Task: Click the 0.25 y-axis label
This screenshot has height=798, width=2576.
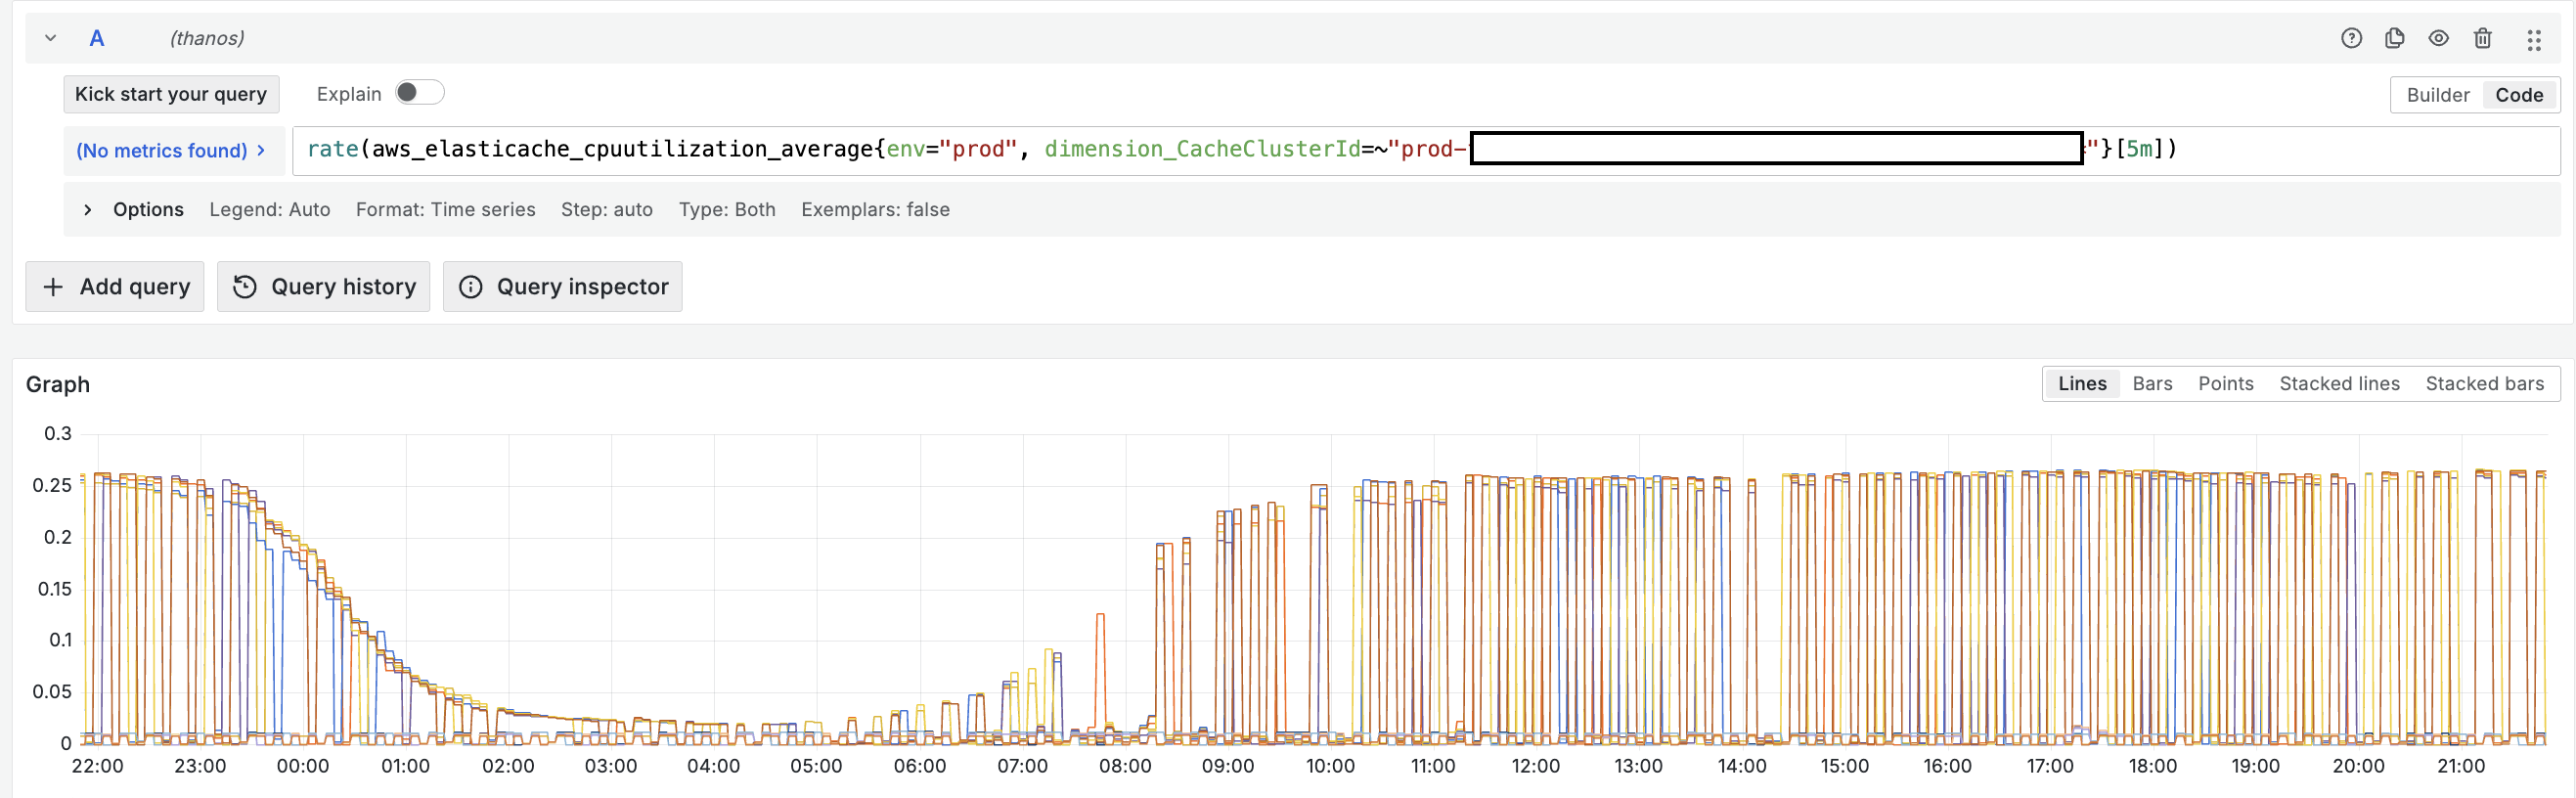Action: (52, 485)
